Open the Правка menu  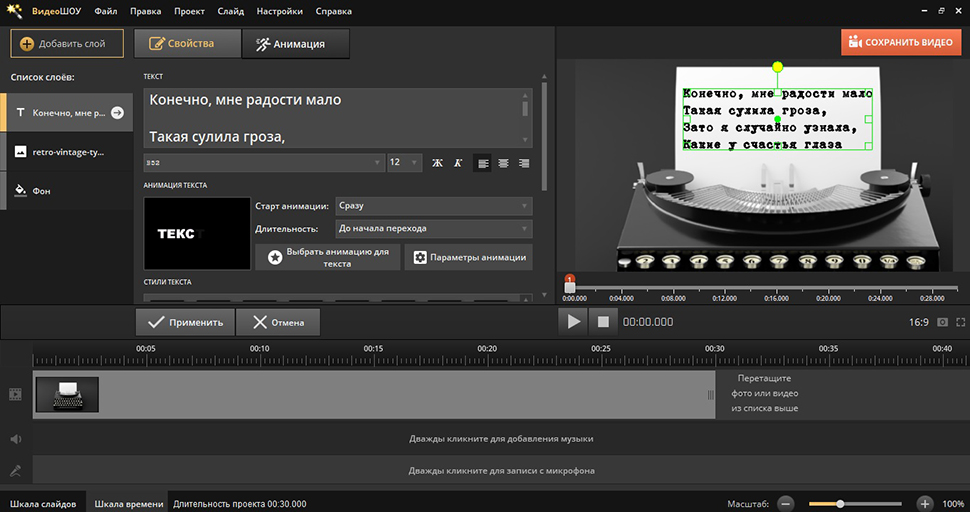(x=146, y=11)
